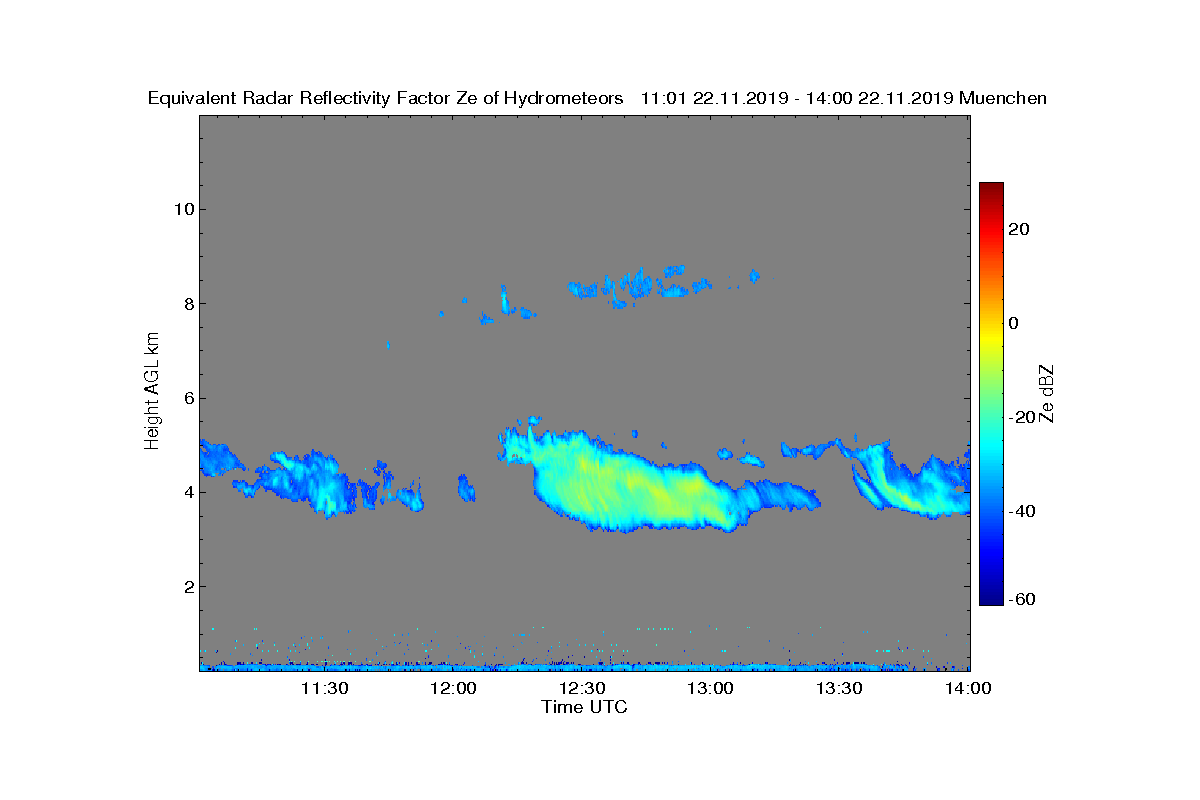The image size is (1200, 800).
Task: Click the 'Ze dBZ' colorbar label
Action: (1048, 393)
